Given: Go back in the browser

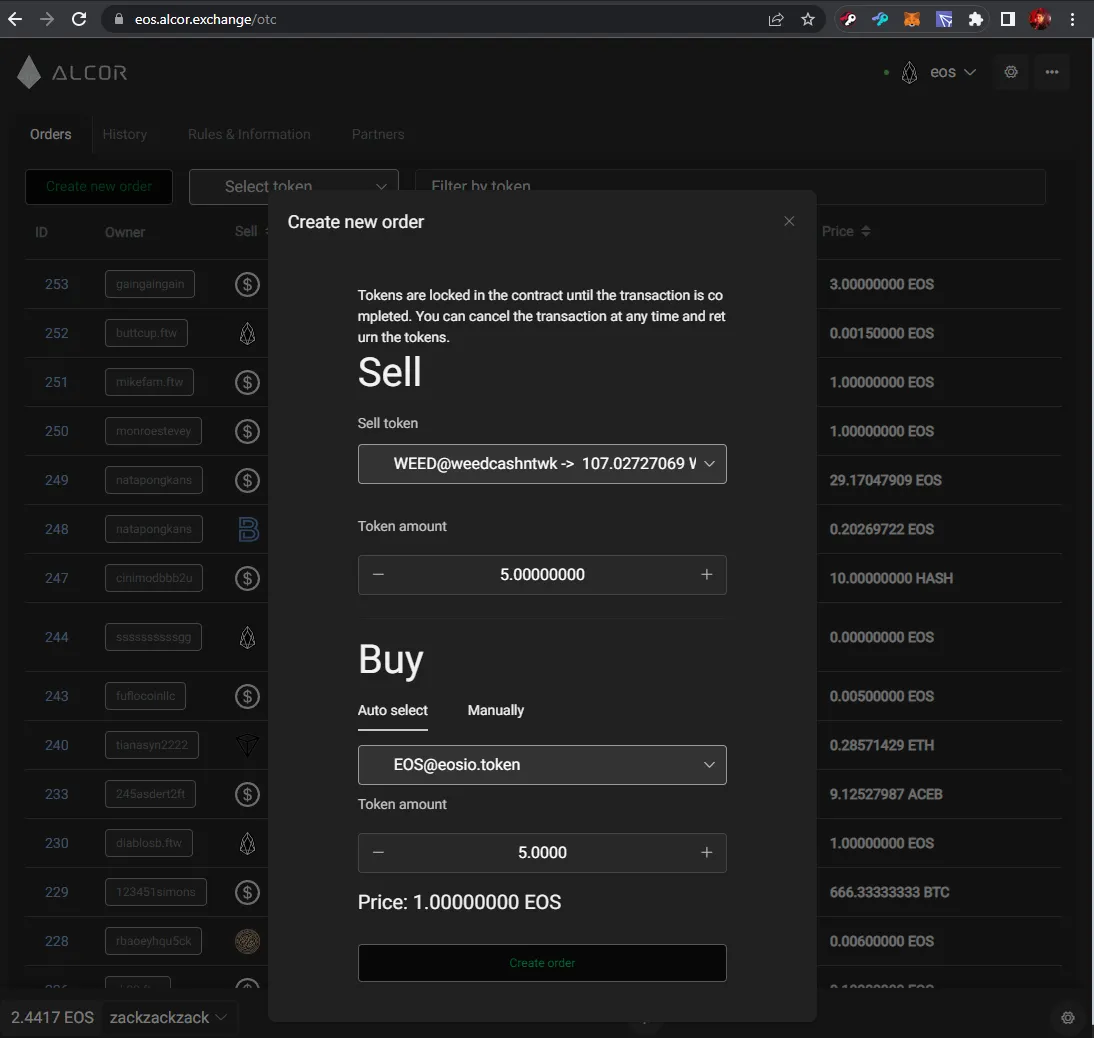Looking at the screenshot, I should (15, 19).
